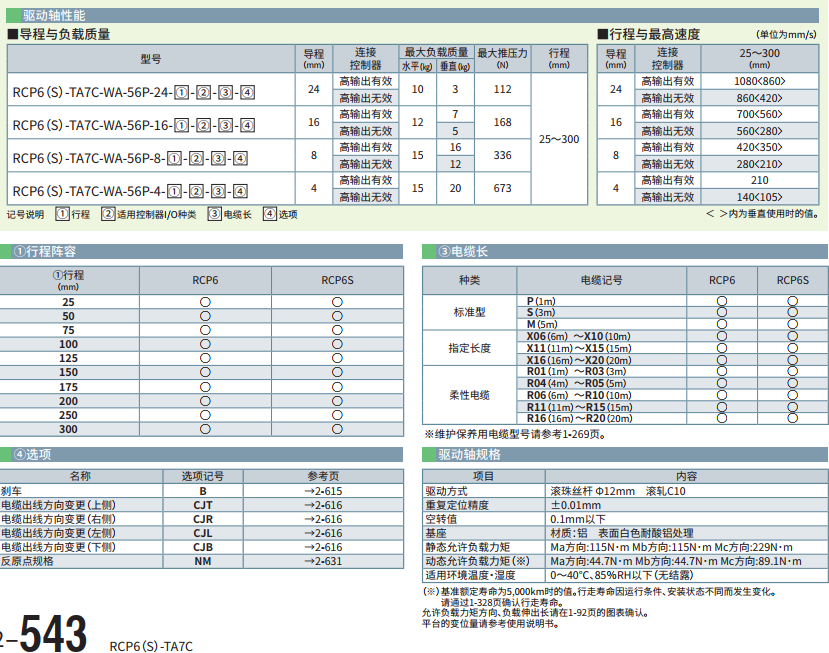The image size is (829, 653).
Task: Click the "标准型" cable type cell
Action: tap(469, 312)
